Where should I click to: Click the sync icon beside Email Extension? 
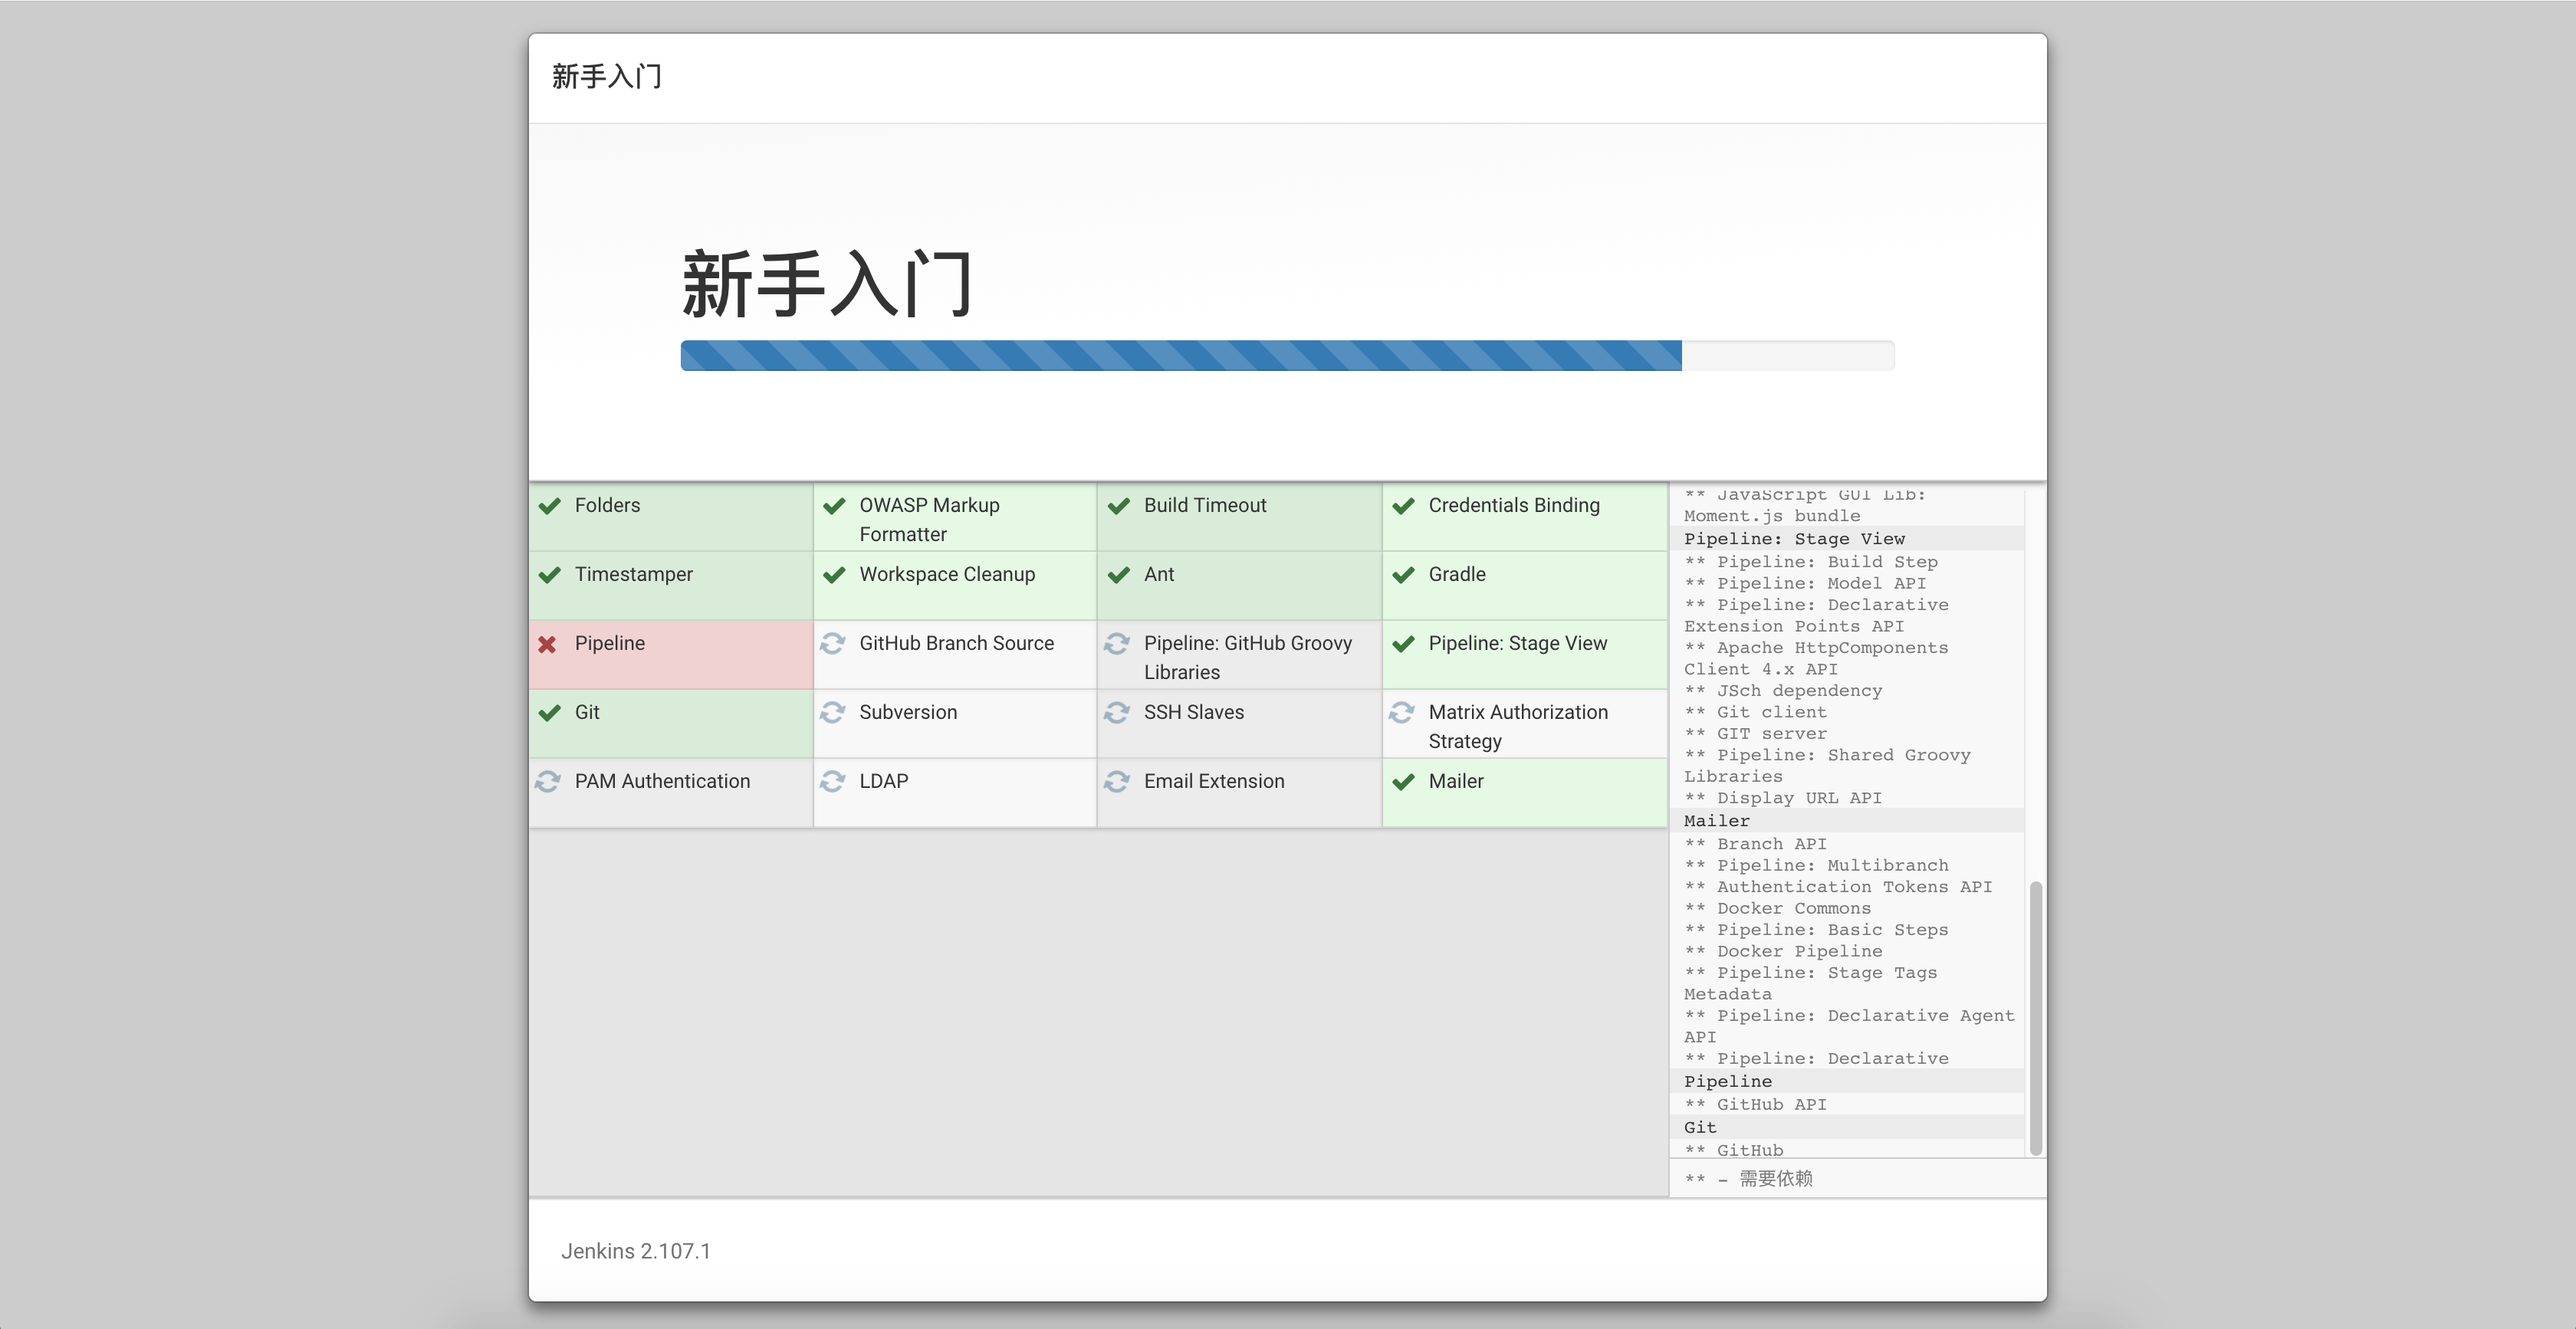1117,781
